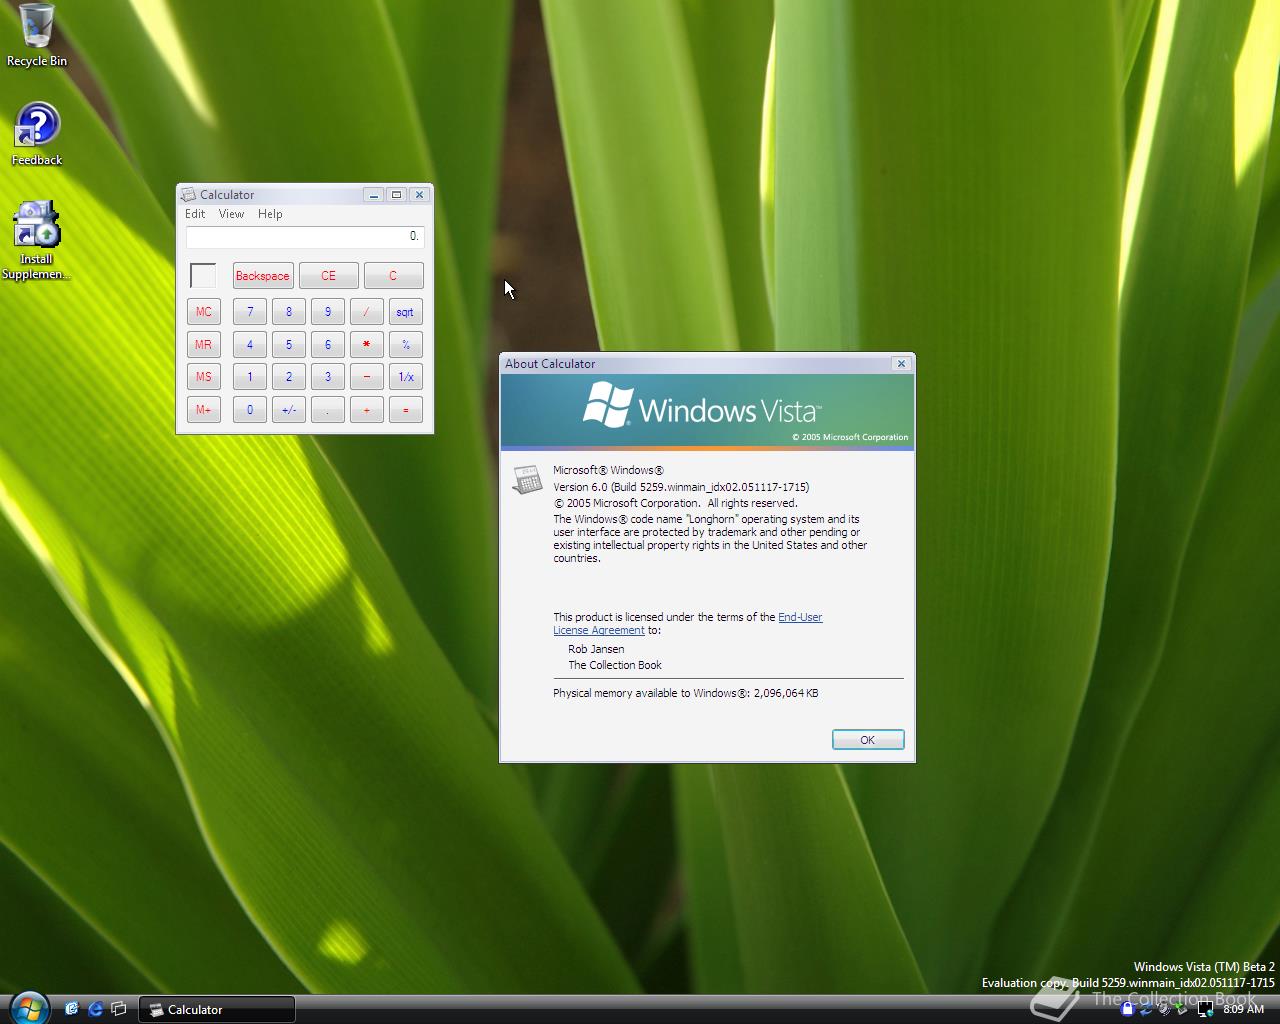Image resolution: width=1280 pixels, height=1024 pixels.
Task: Open the View menu in Calculator
Action: [231, 214]
